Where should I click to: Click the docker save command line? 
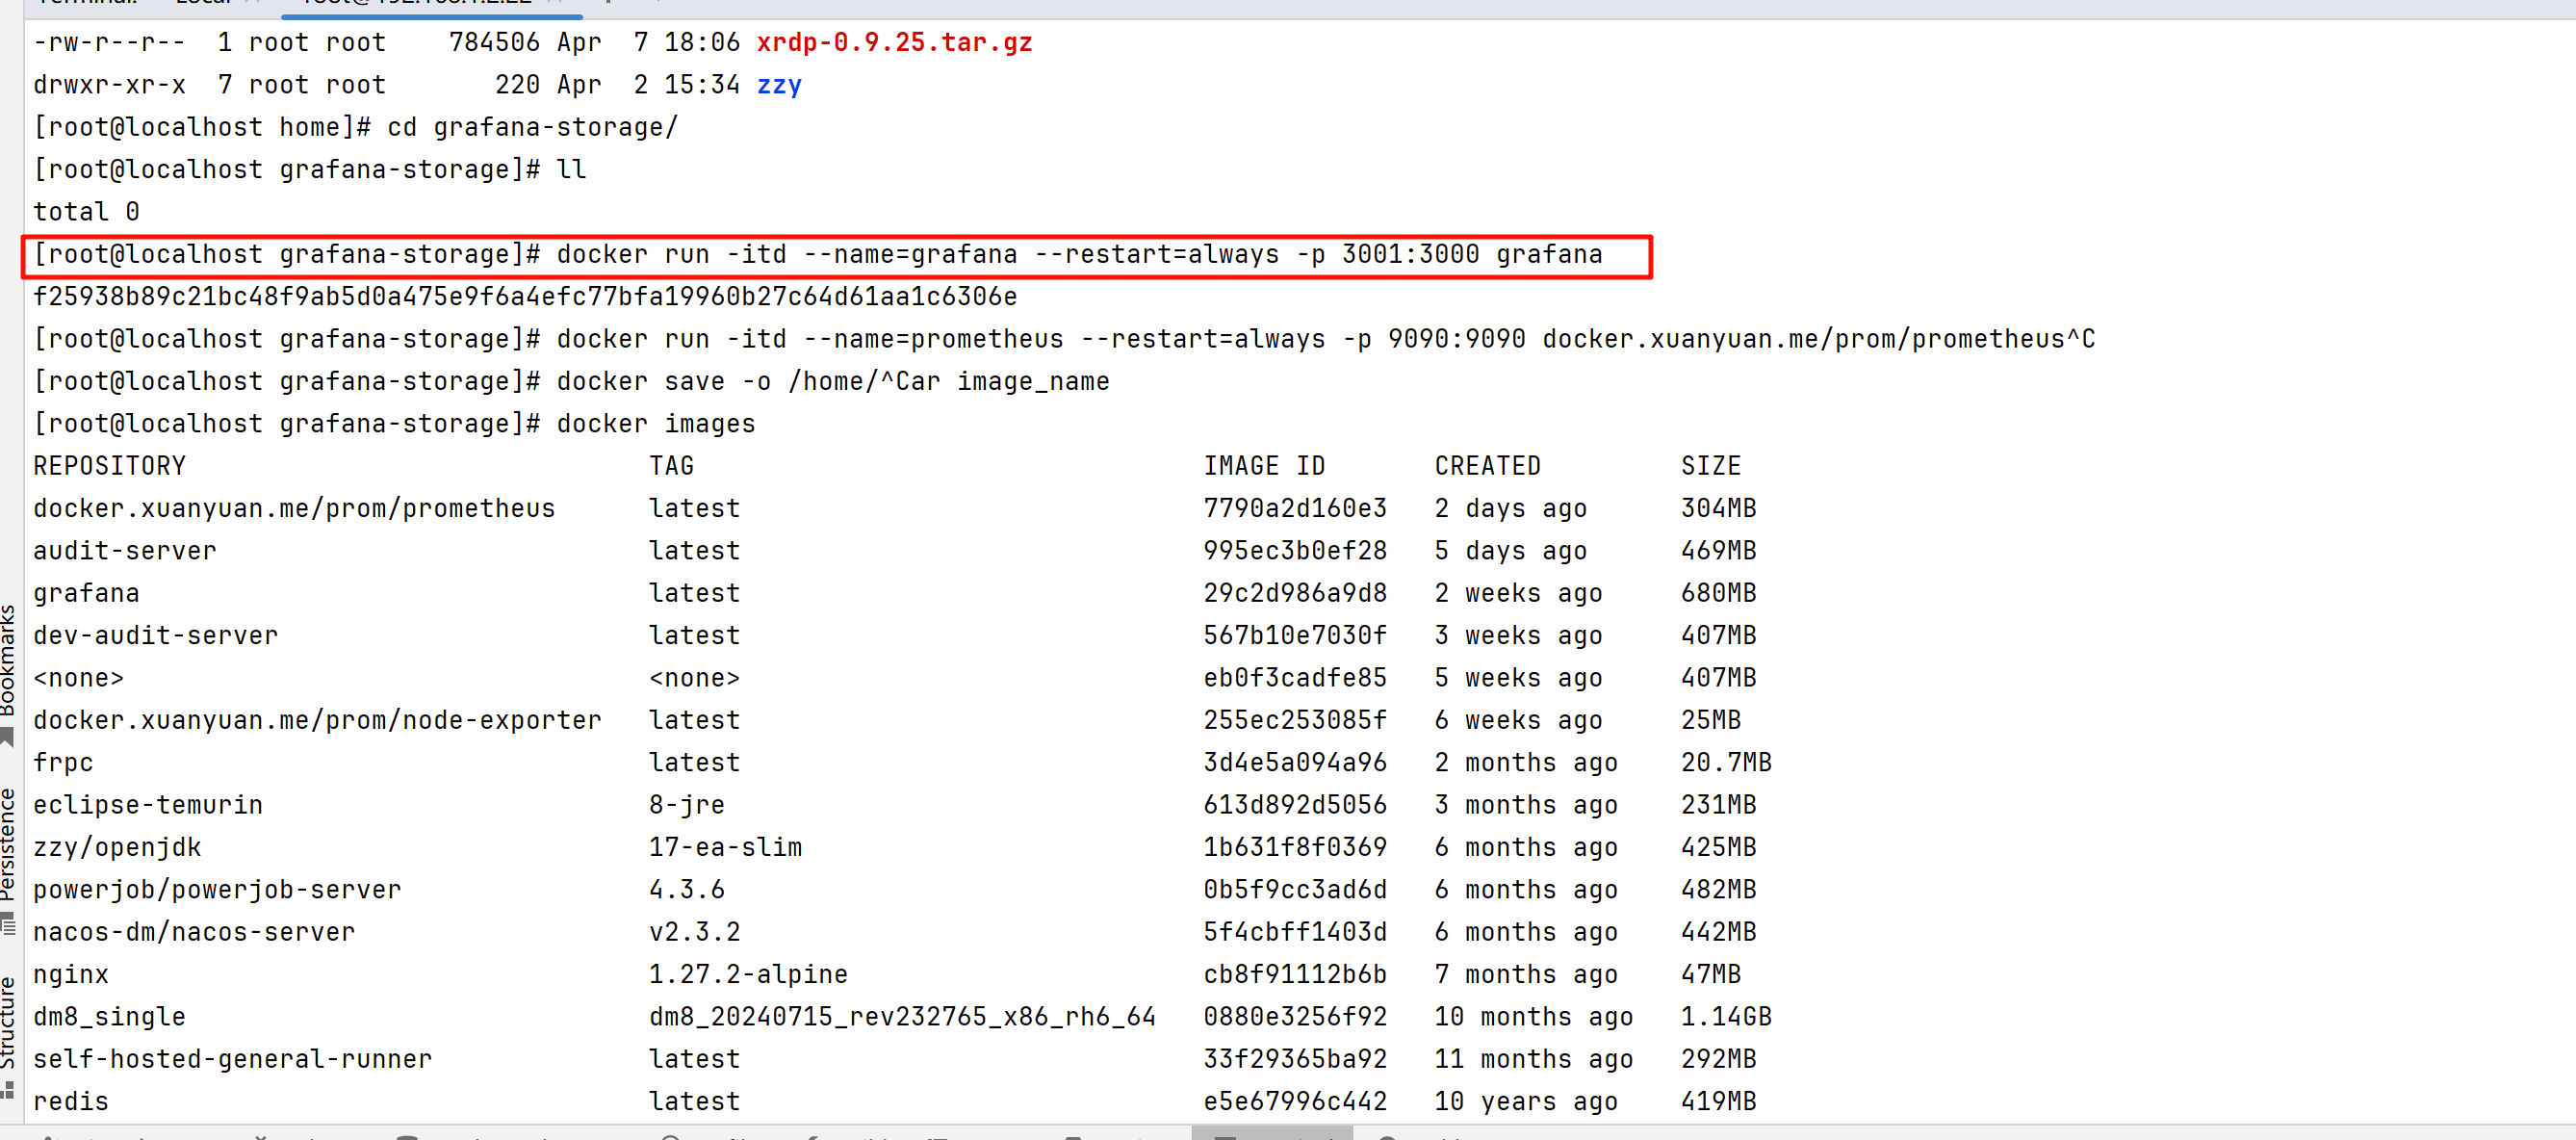[832, 382]
